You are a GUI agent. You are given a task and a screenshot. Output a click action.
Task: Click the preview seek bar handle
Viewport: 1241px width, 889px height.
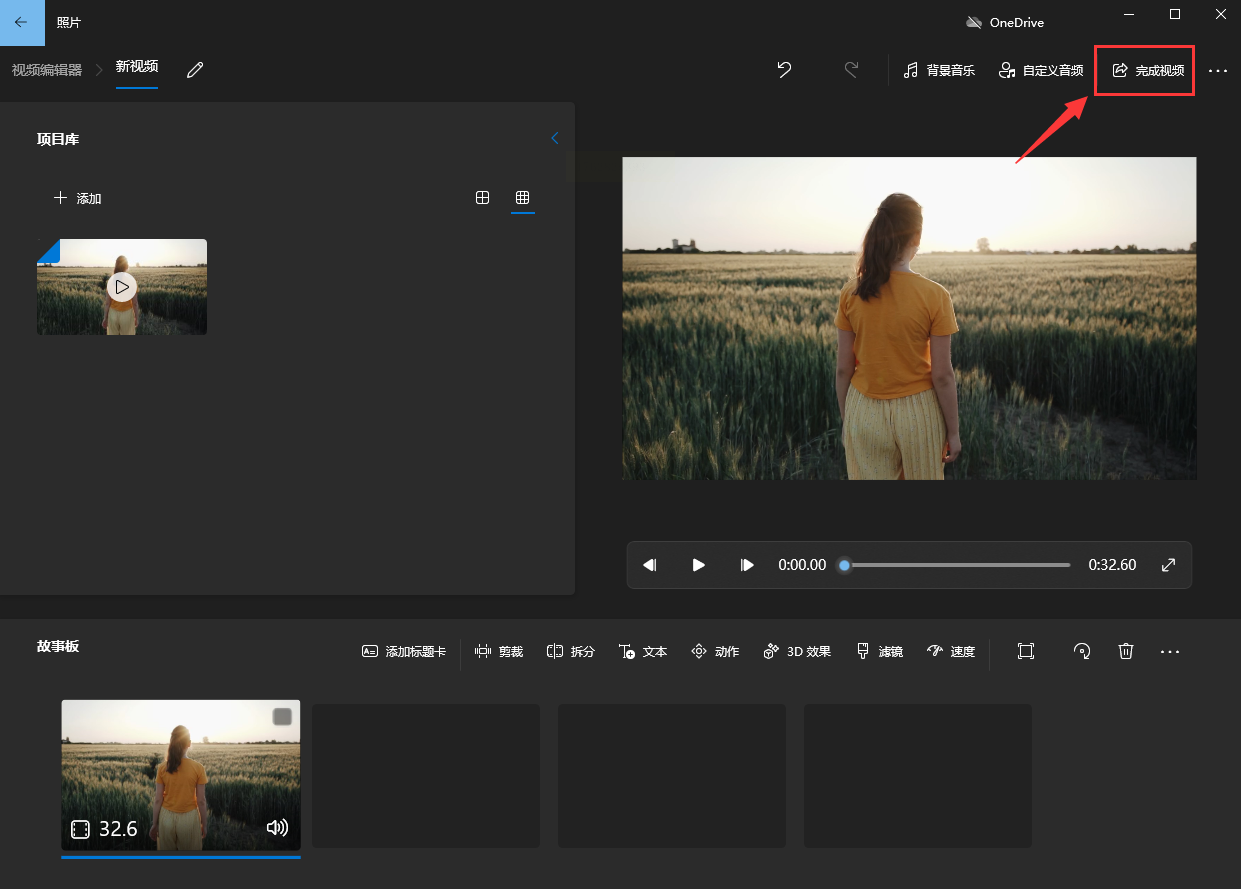click(845, 565)
